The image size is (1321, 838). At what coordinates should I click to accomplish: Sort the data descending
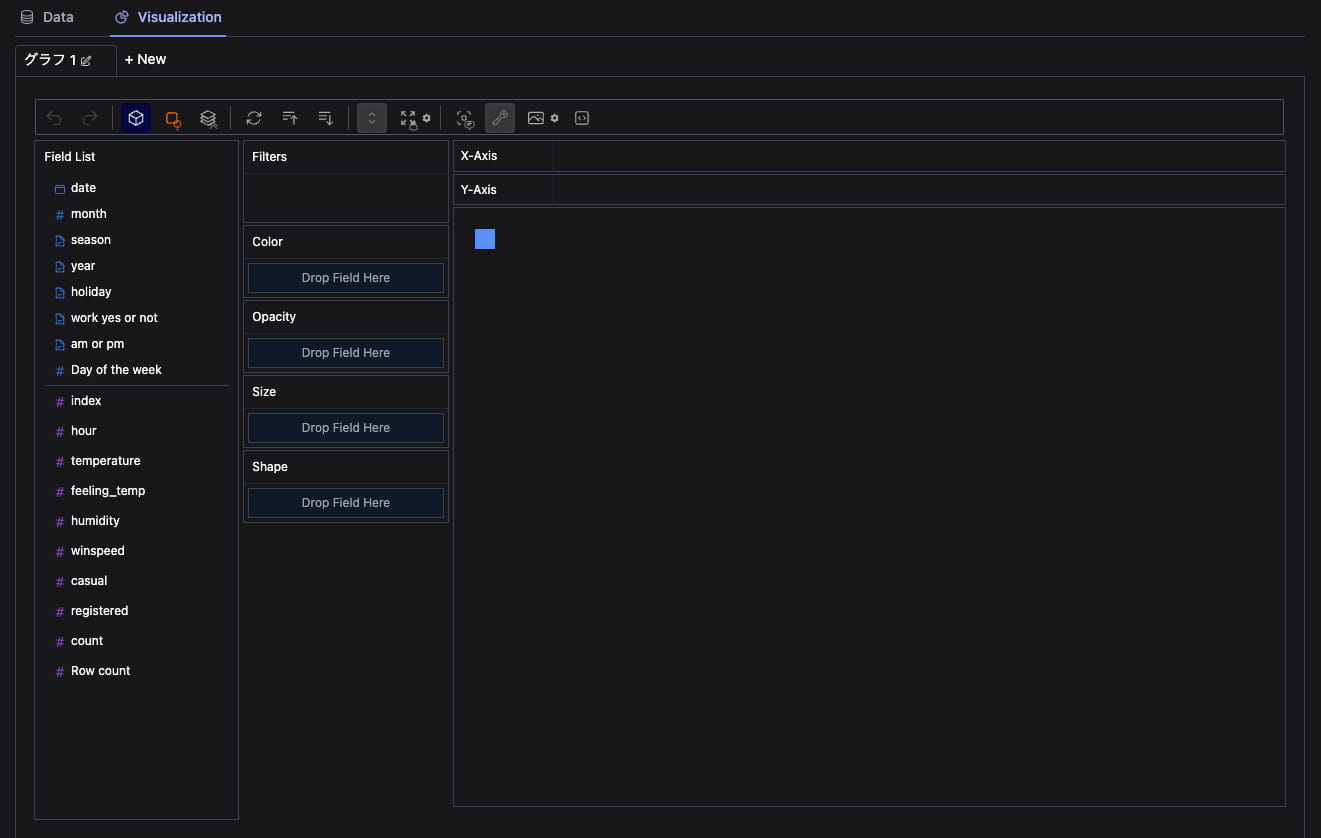point(324,117)
